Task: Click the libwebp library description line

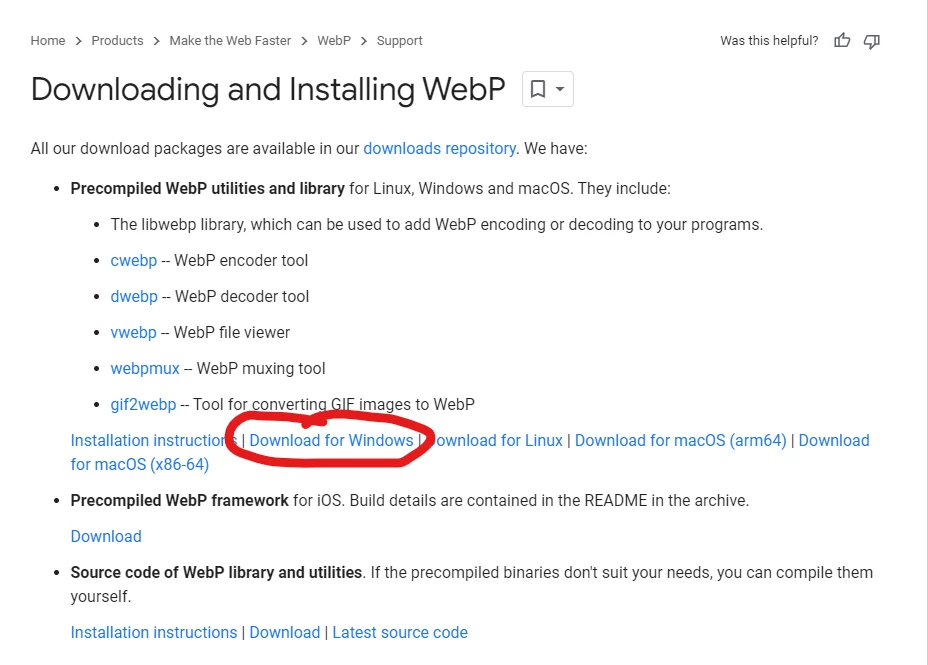Action: [x=437, y=225]
